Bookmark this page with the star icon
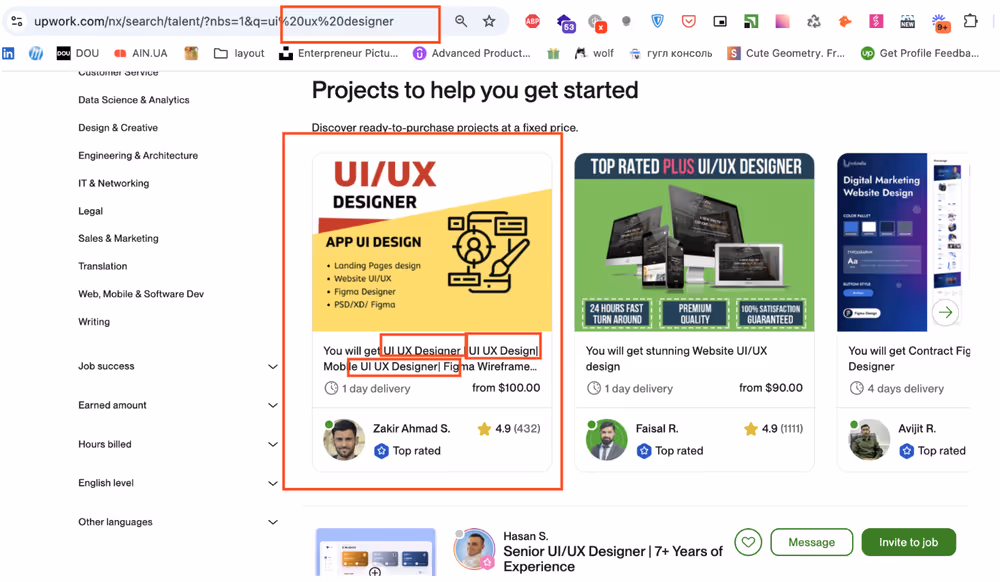The height and width of the screenshot is (582, 1000). point(489,21)
